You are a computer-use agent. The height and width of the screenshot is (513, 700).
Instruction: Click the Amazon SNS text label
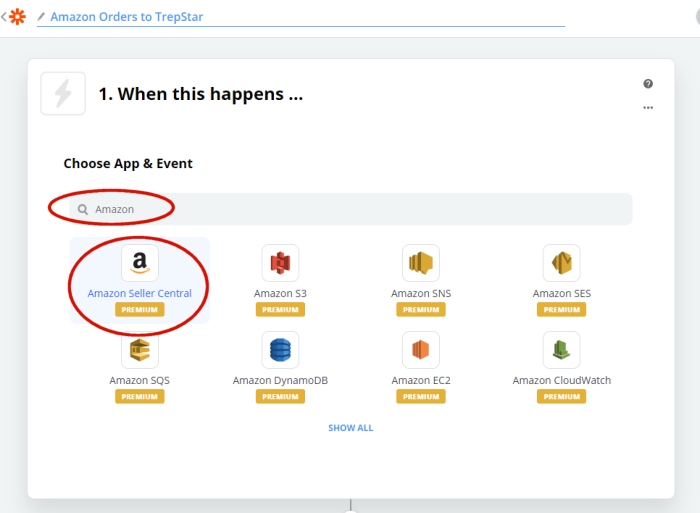[421, 293]
